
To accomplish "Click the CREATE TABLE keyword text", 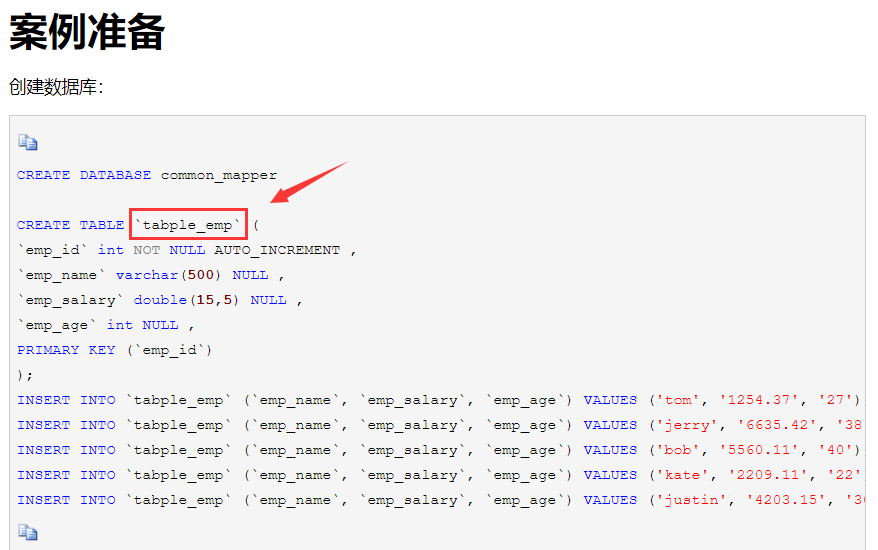I will 71,225.
